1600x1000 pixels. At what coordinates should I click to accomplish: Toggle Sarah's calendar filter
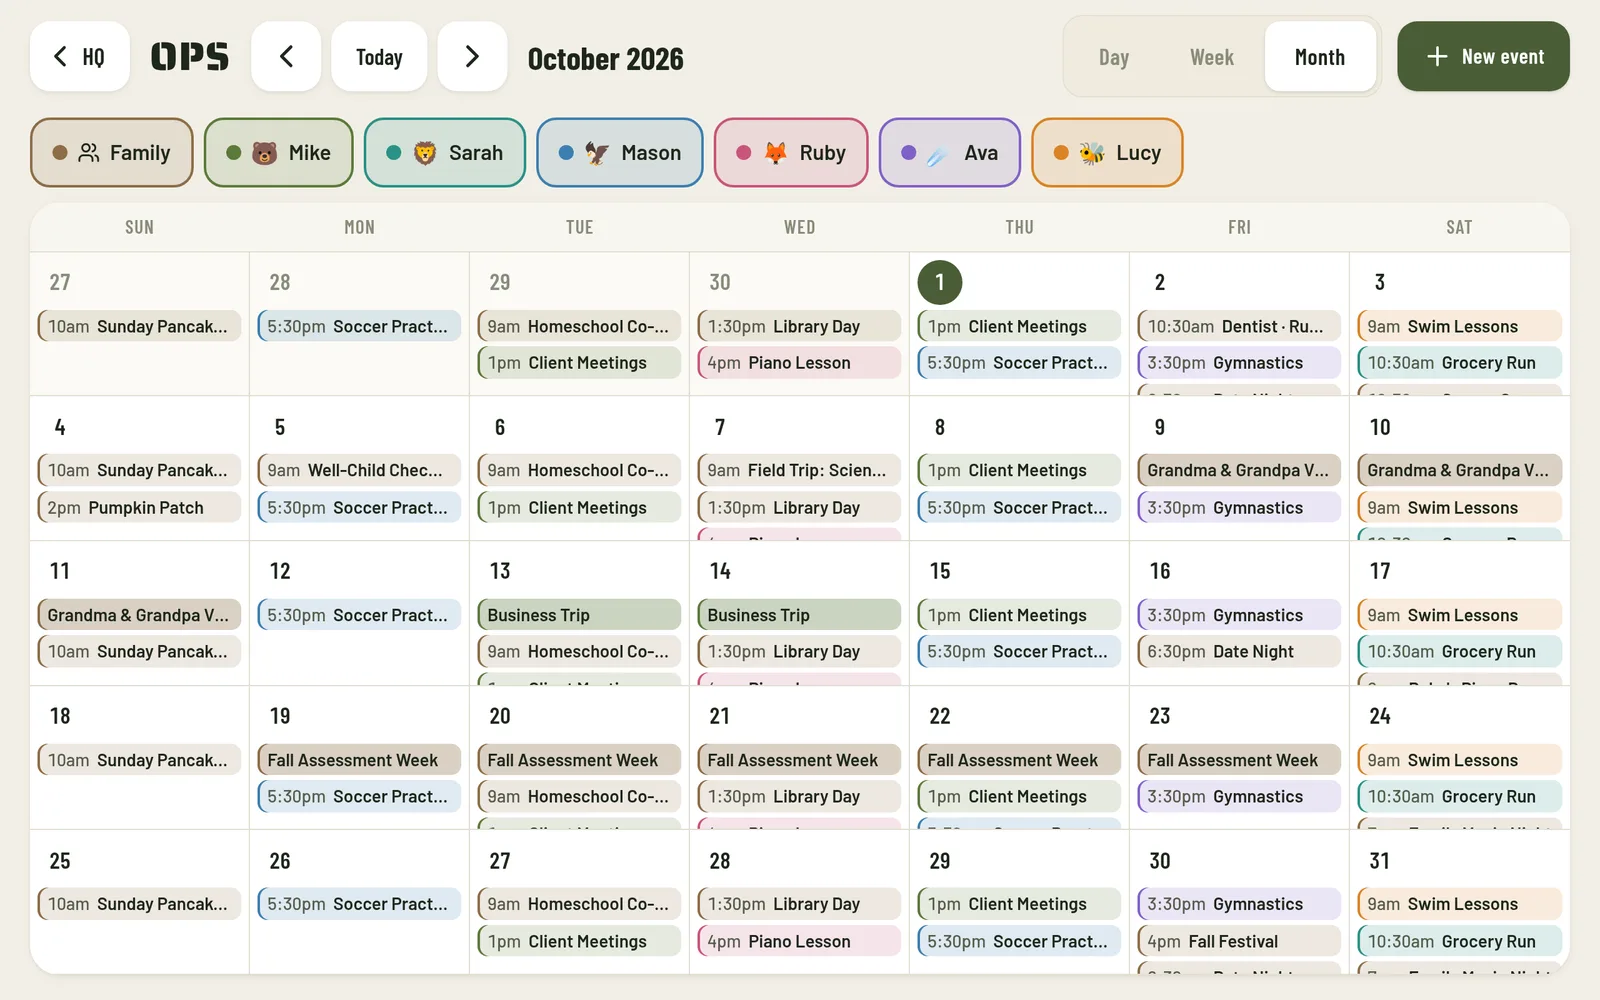445,153
